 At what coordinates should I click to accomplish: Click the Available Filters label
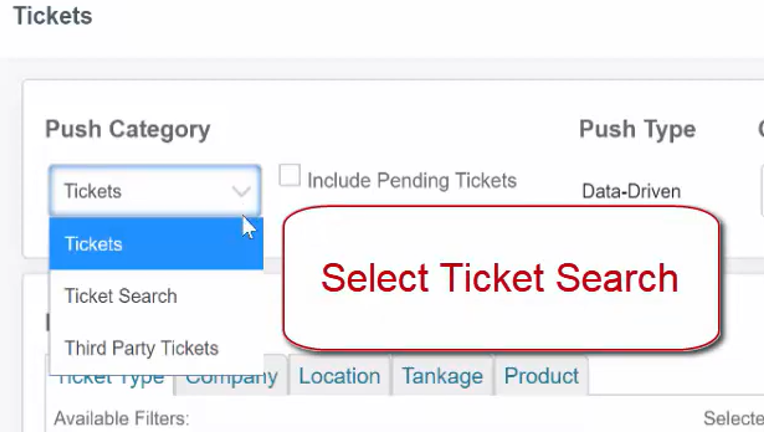click(x=121, y=419)
